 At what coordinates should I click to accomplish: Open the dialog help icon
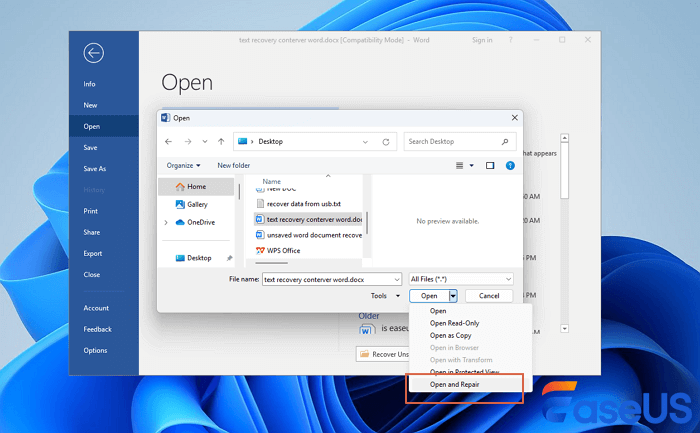510,165
